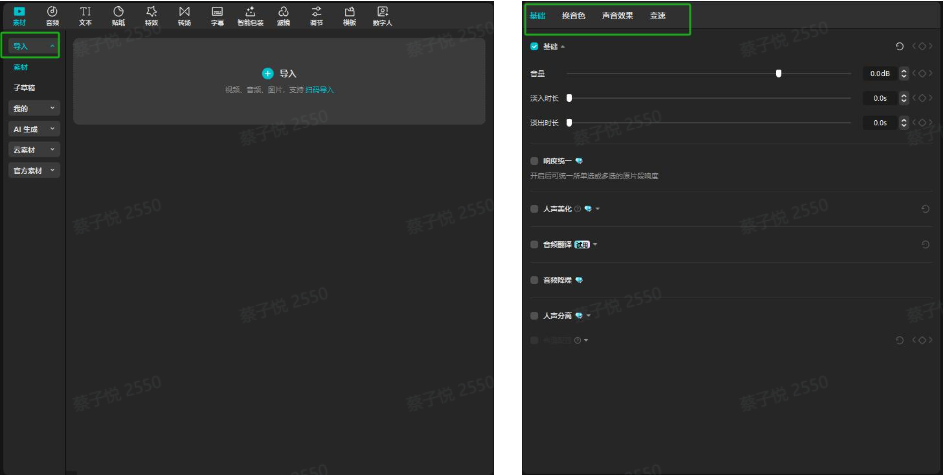Screen dimensions: 944x475
Task: Enable the 人声分离 checkbox
Action: pos(534,315)
